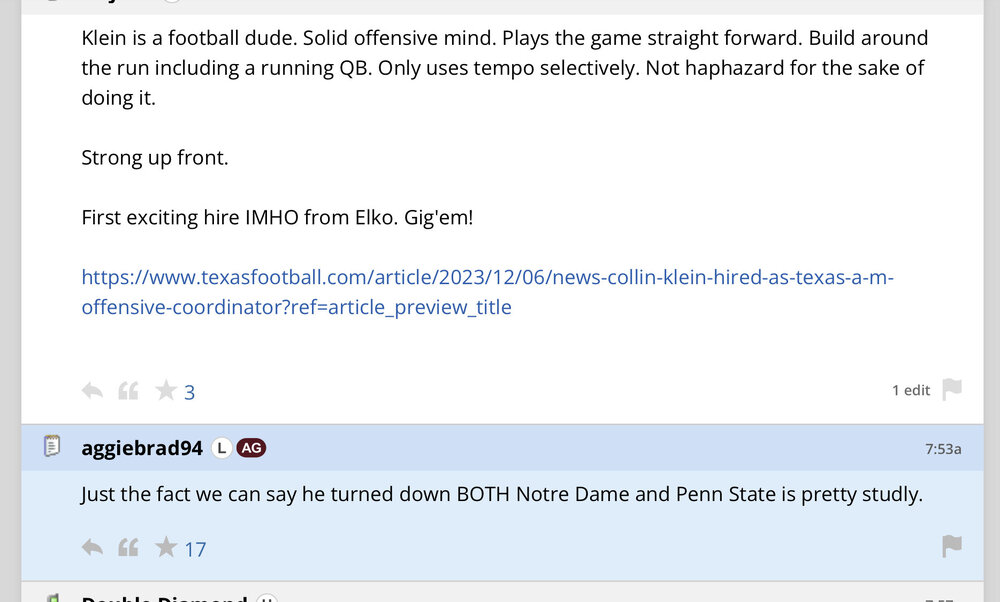Quote the Klein hire post

tap(128, 391)
